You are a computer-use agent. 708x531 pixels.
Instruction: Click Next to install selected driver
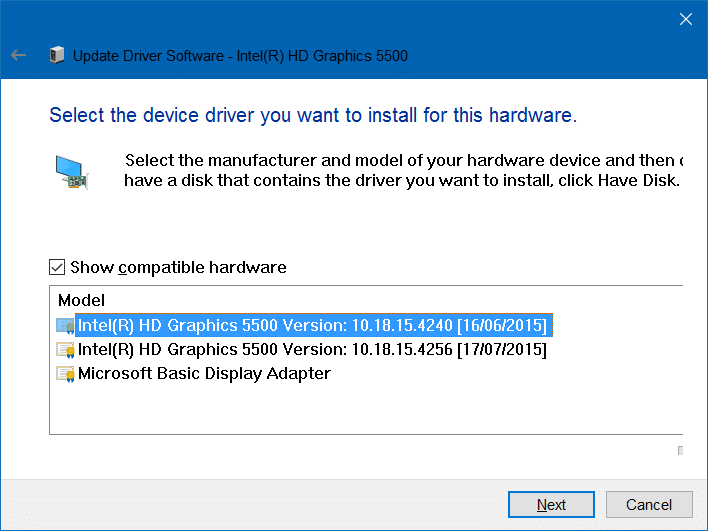(x=551, y=504)
